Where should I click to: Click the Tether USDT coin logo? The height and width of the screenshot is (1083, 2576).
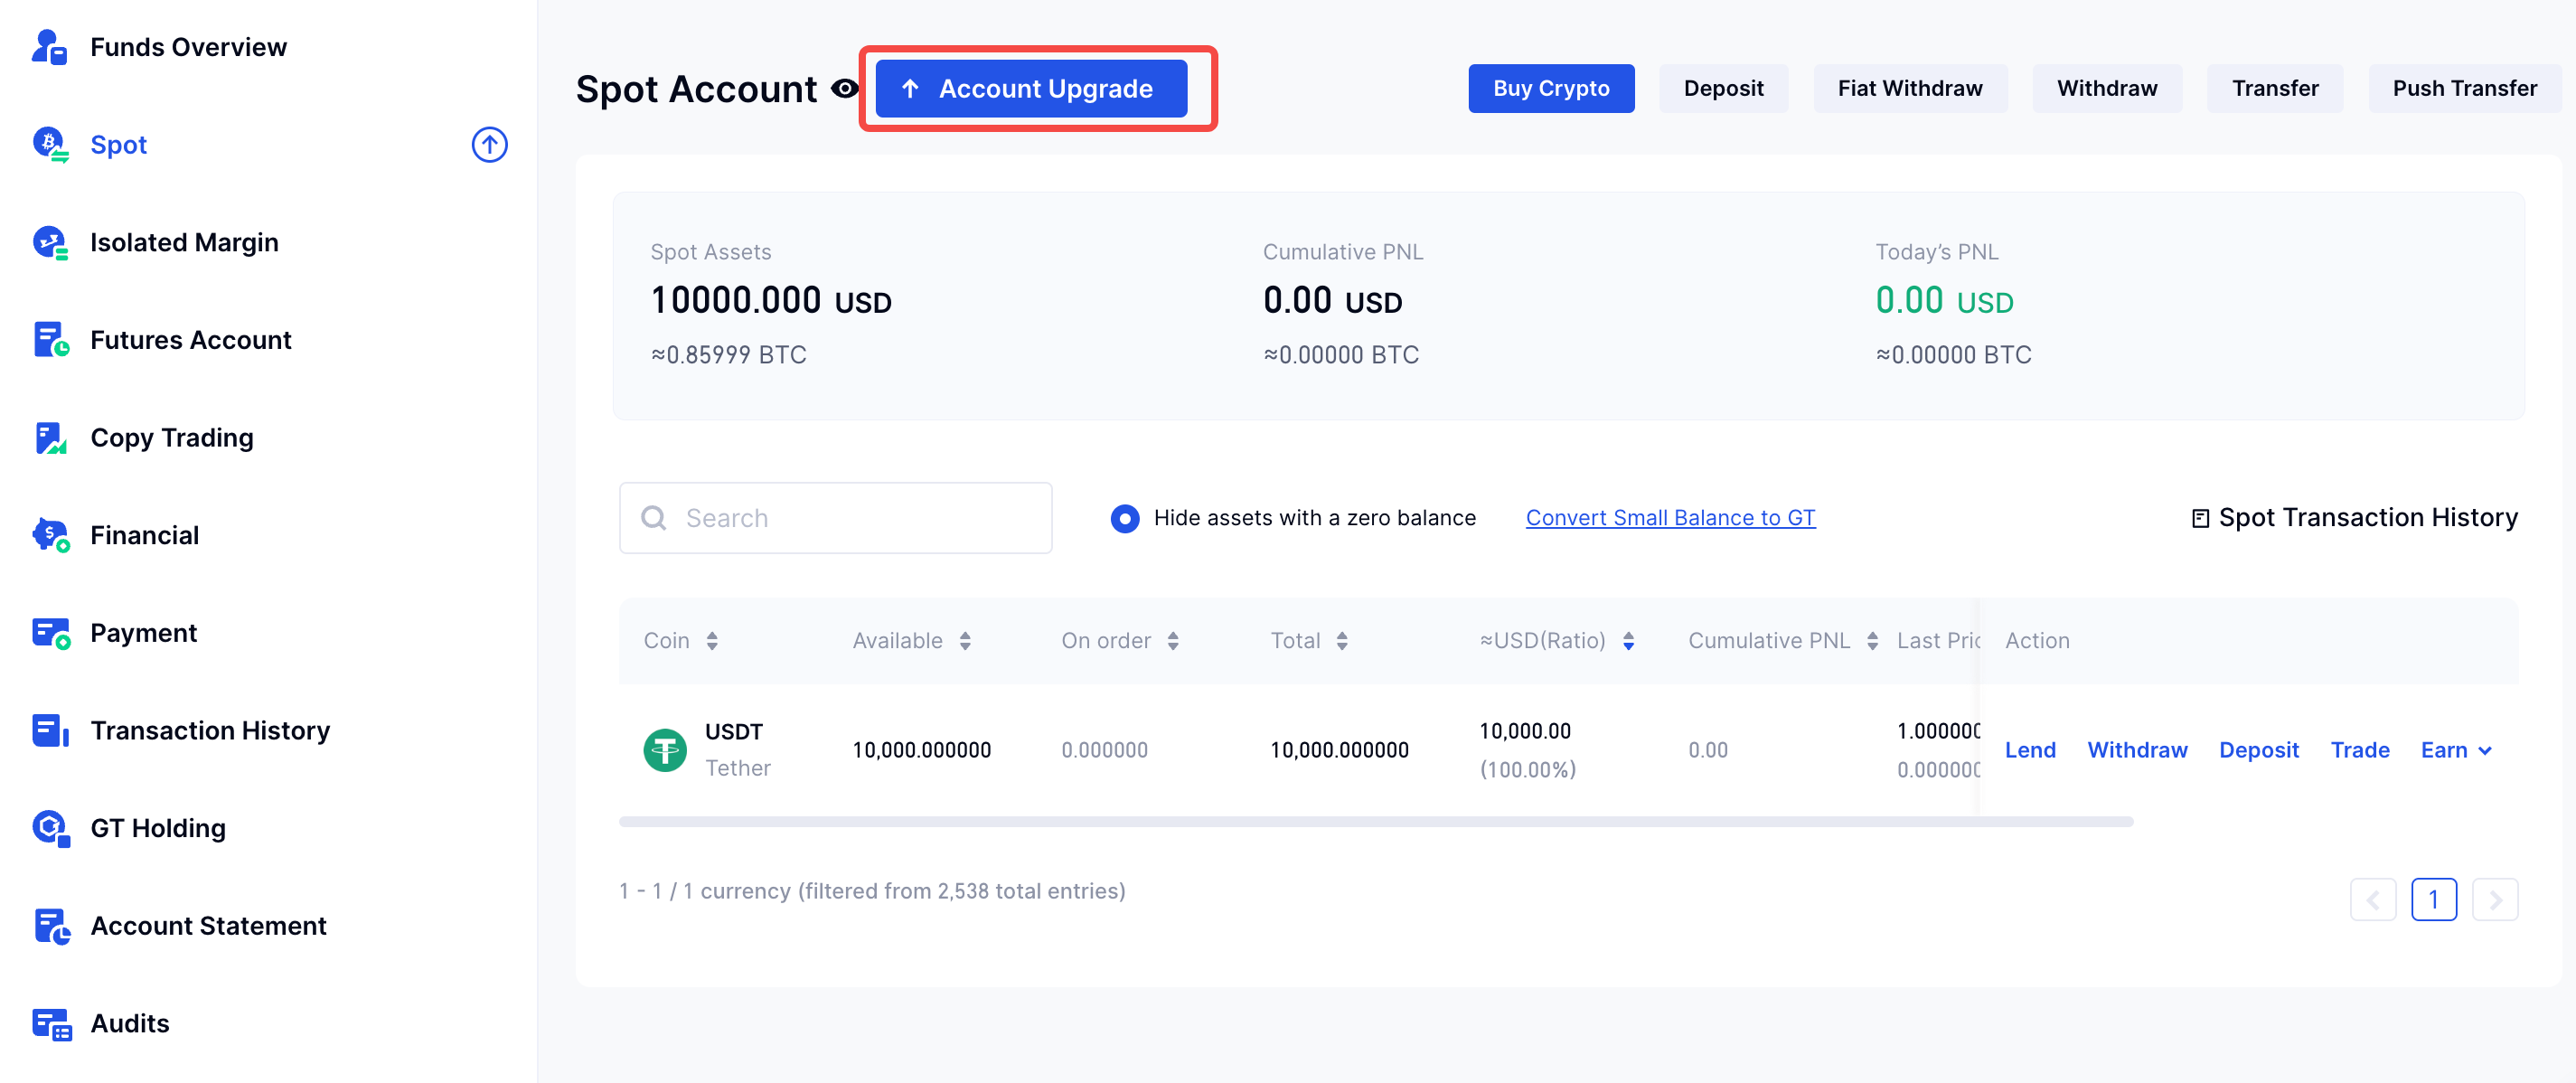point(664,750)
